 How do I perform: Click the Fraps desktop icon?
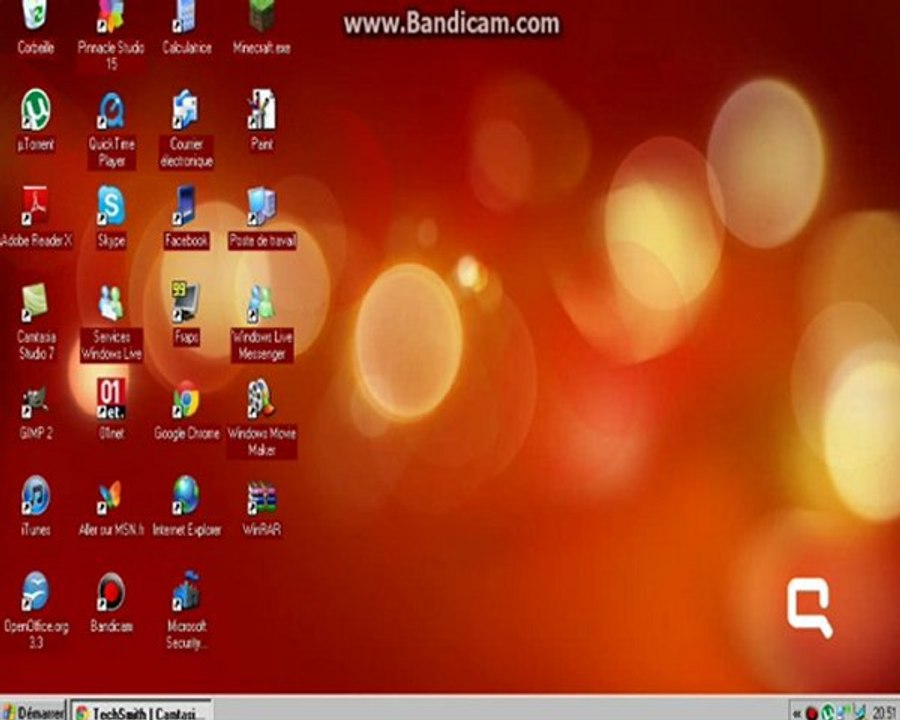186,302
